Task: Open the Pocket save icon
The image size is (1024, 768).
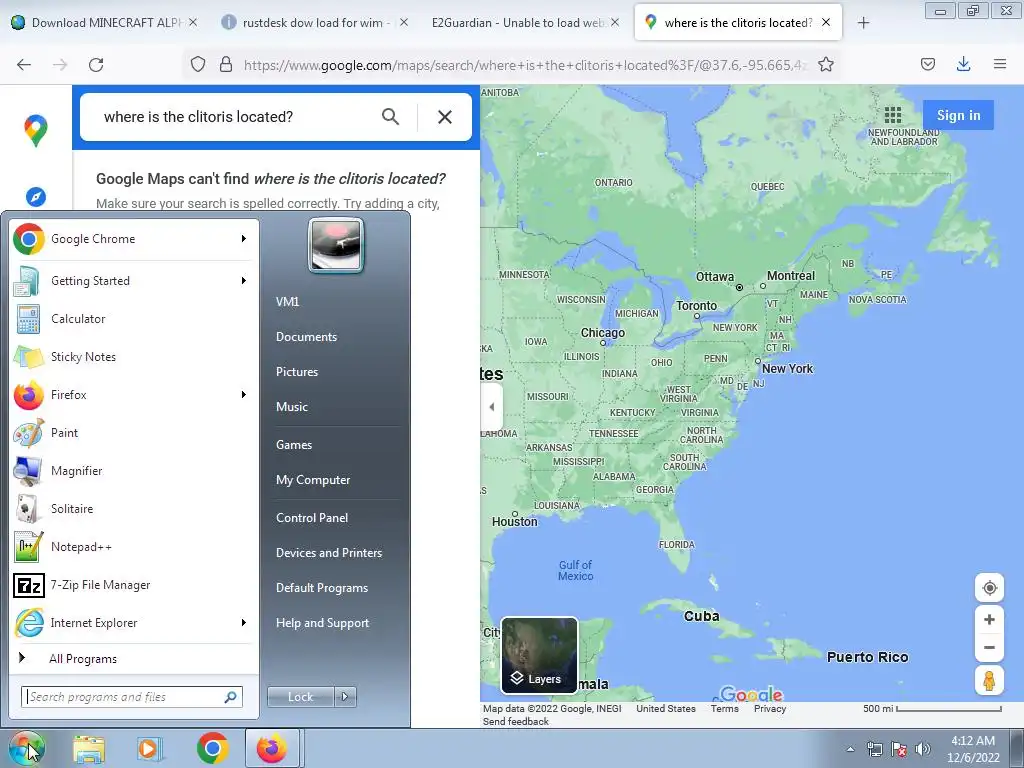Action: 928,64
